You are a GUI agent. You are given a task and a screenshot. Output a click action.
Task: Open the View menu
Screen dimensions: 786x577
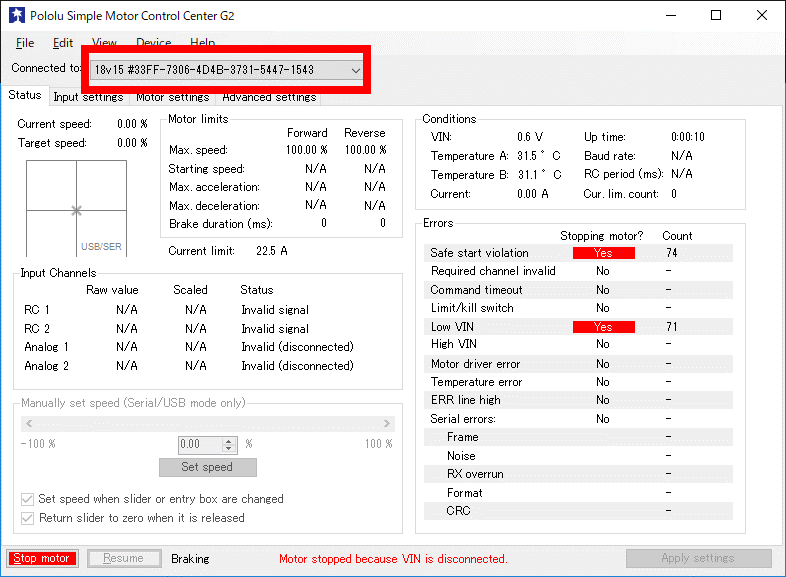click(x=104, y=41)
